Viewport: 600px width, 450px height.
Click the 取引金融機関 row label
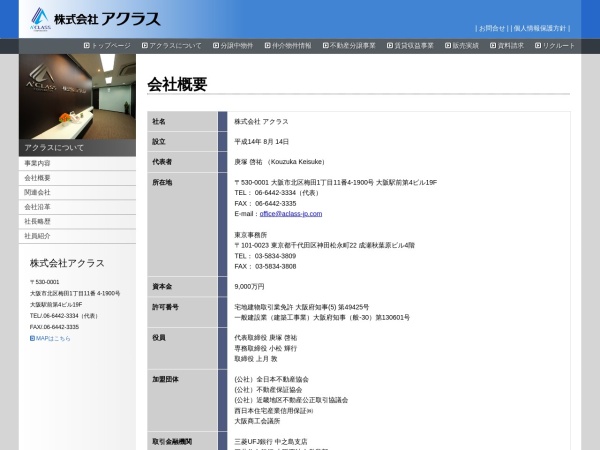pyautogui.click(x=172, y=442)
